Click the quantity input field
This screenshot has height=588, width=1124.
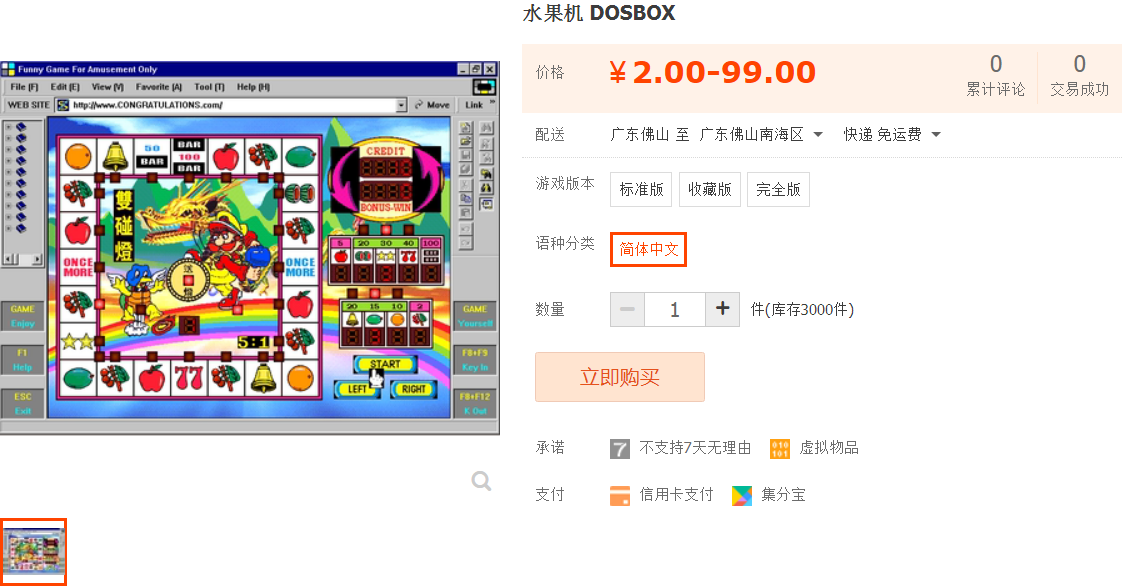point(675,309)
